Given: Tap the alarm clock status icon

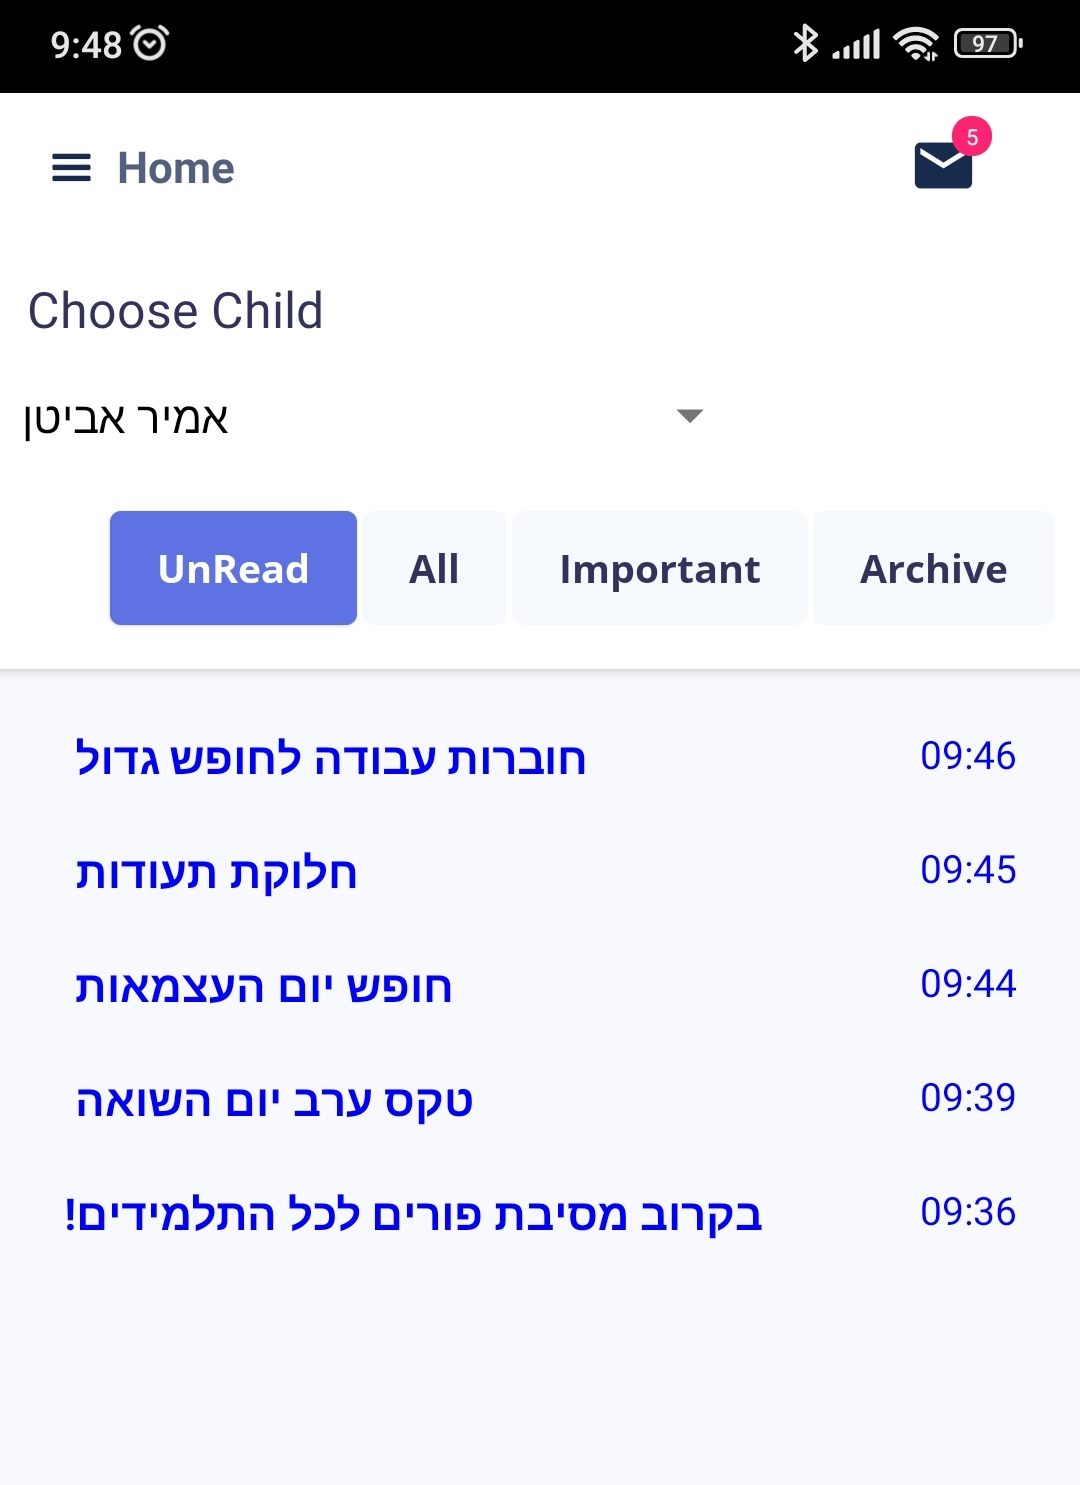Looking at the screenshot, I should pos(150,43).
